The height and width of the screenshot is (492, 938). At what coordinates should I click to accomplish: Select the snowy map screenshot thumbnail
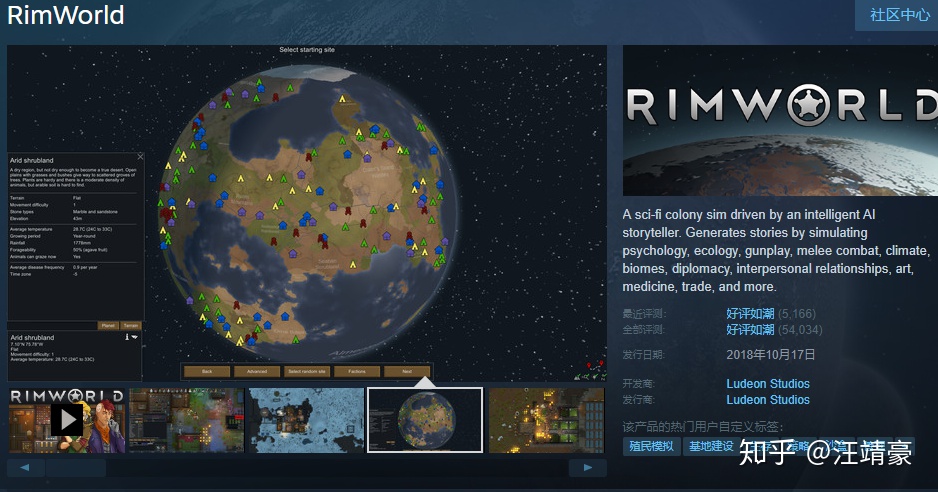pyautogui.click(x=306, y=420)
